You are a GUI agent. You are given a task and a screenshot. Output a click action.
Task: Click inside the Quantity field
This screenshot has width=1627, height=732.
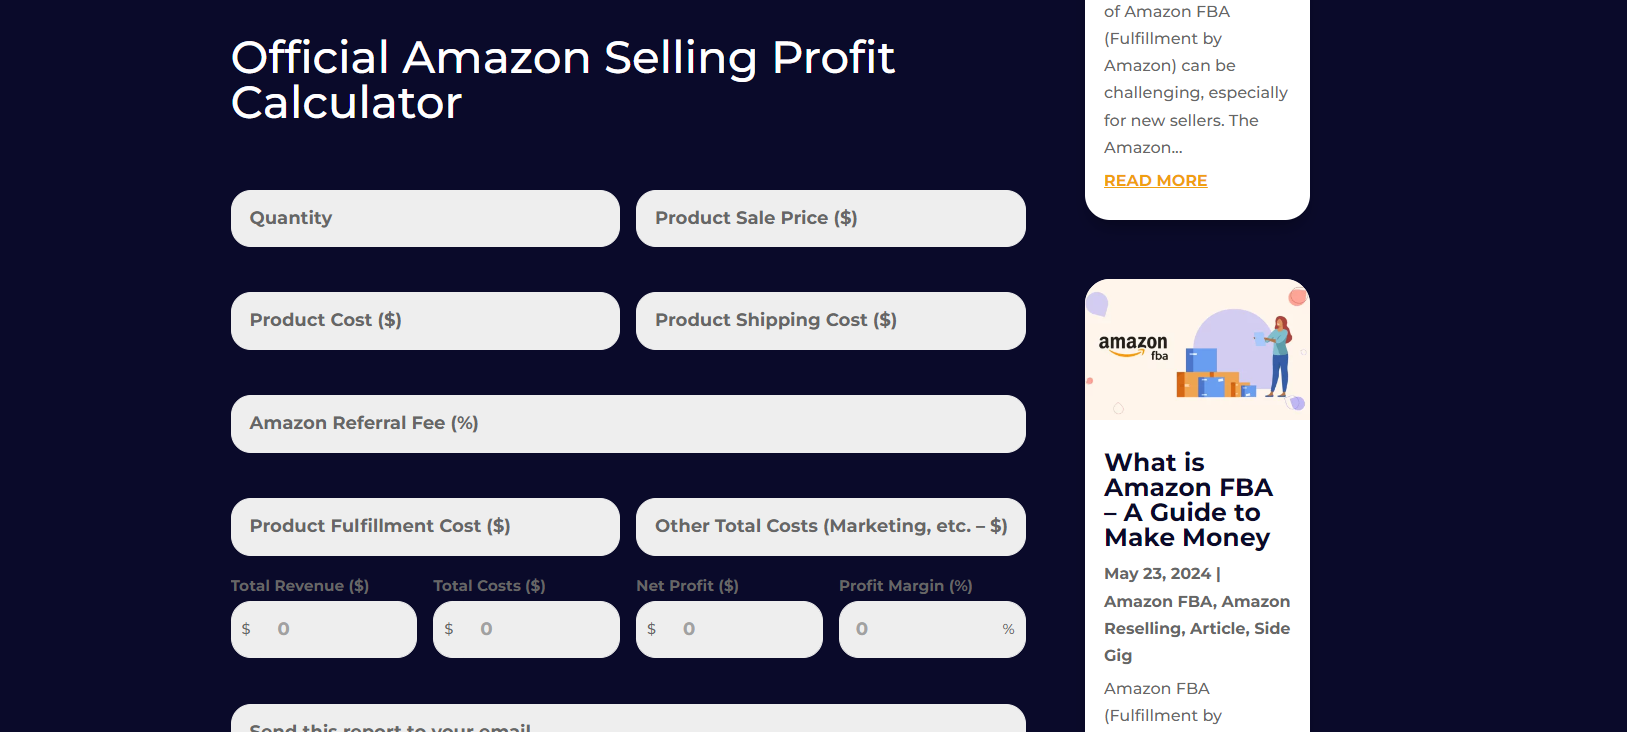tap(425, 218)
